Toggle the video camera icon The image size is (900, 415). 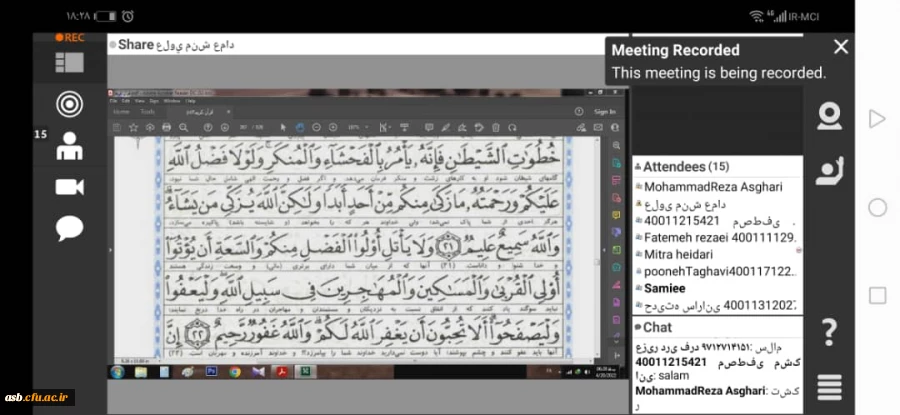69,187
